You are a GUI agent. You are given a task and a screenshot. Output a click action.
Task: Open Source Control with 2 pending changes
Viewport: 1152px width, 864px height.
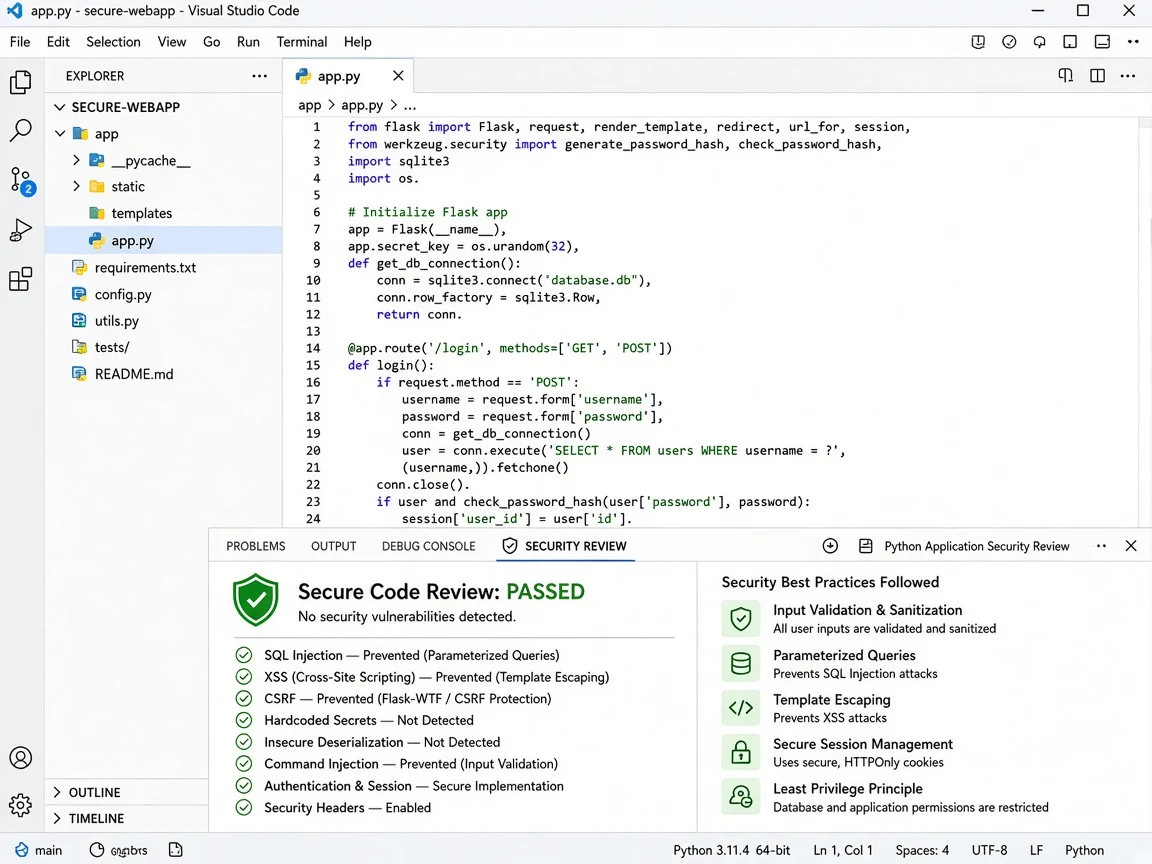(x=22, y=181)
